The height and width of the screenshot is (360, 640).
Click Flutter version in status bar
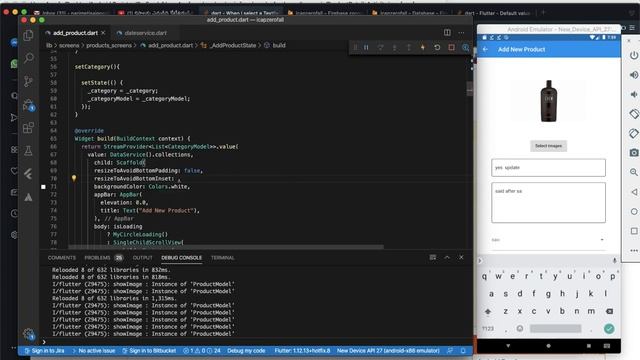[x=302, y=351]
